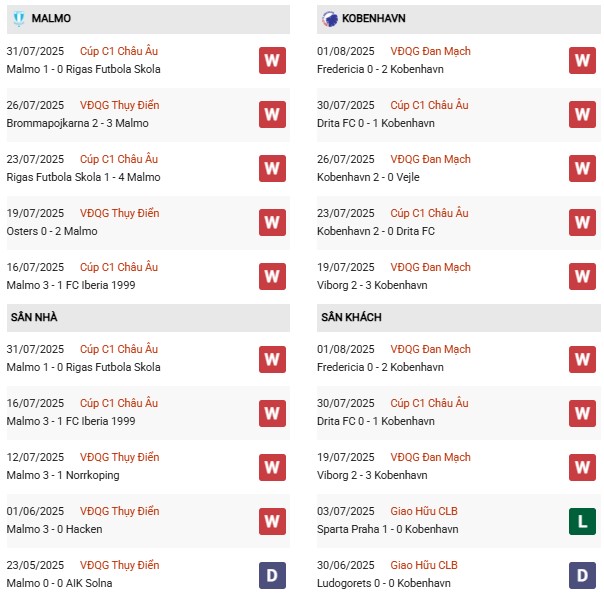Click VĐQG Đan Mạch link dated 26/07/2025
Image resolution: width=604 pixels, height=594 pixels.
pos(430,159)
